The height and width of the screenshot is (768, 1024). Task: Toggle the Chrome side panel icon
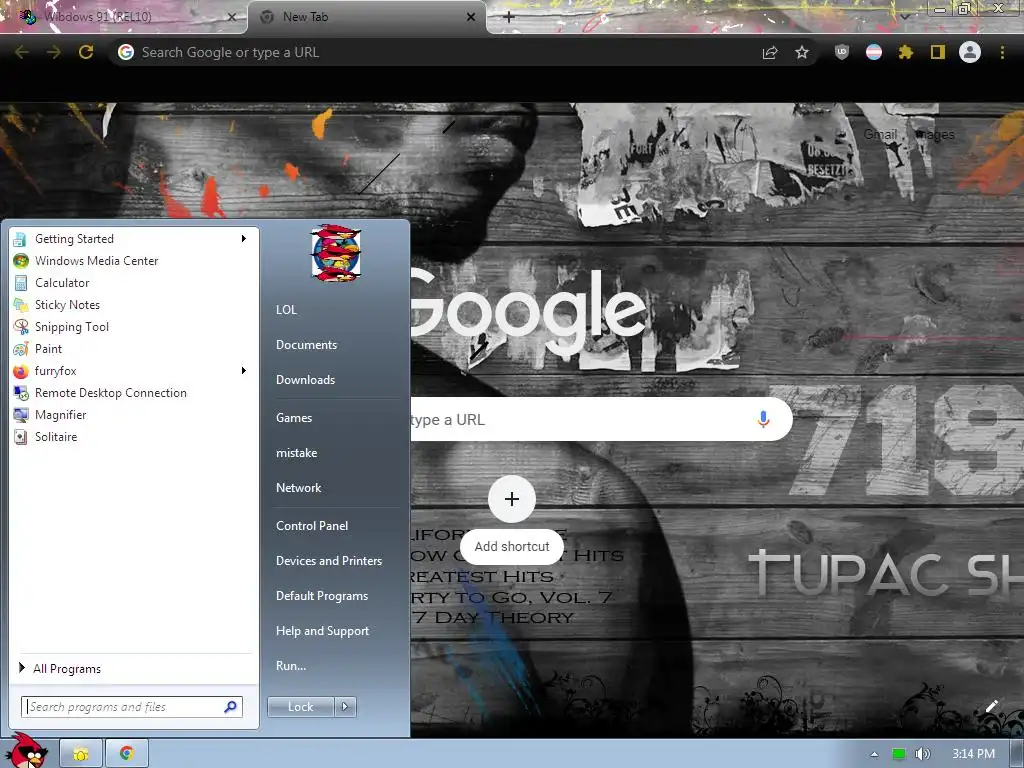938,52
